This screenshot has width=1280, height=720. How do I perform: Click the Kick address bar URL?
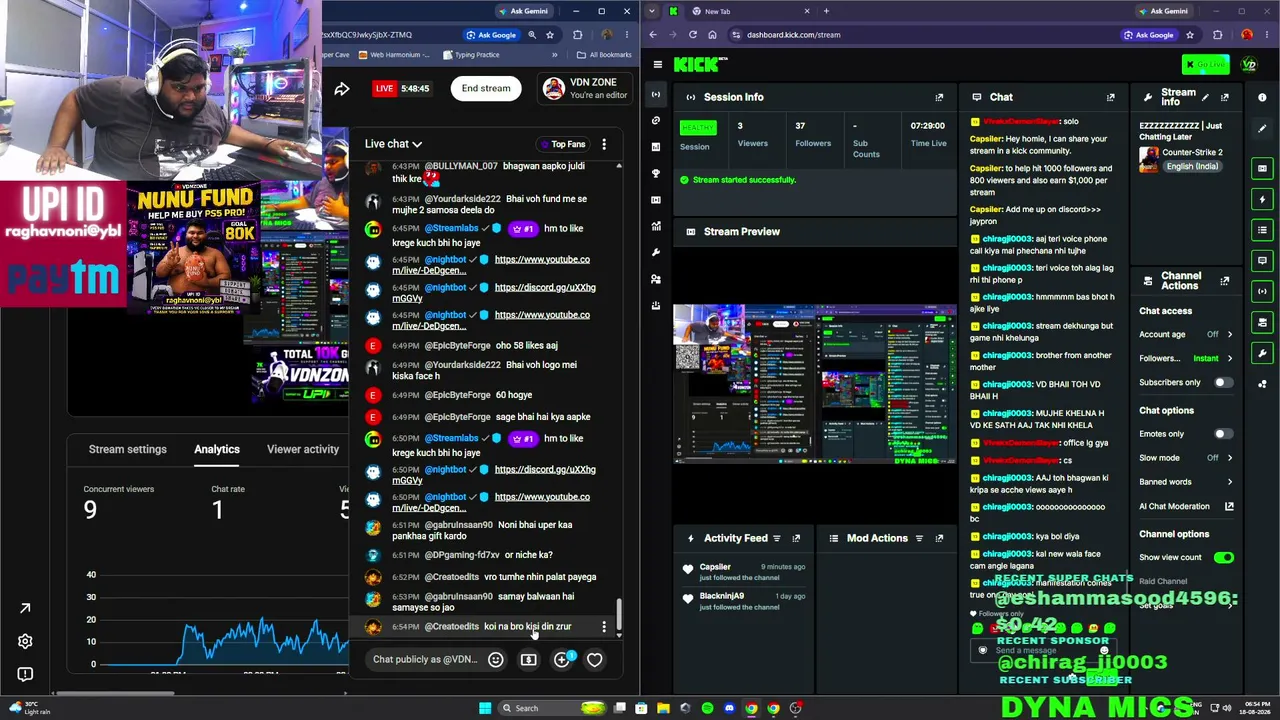pos(793,35)
